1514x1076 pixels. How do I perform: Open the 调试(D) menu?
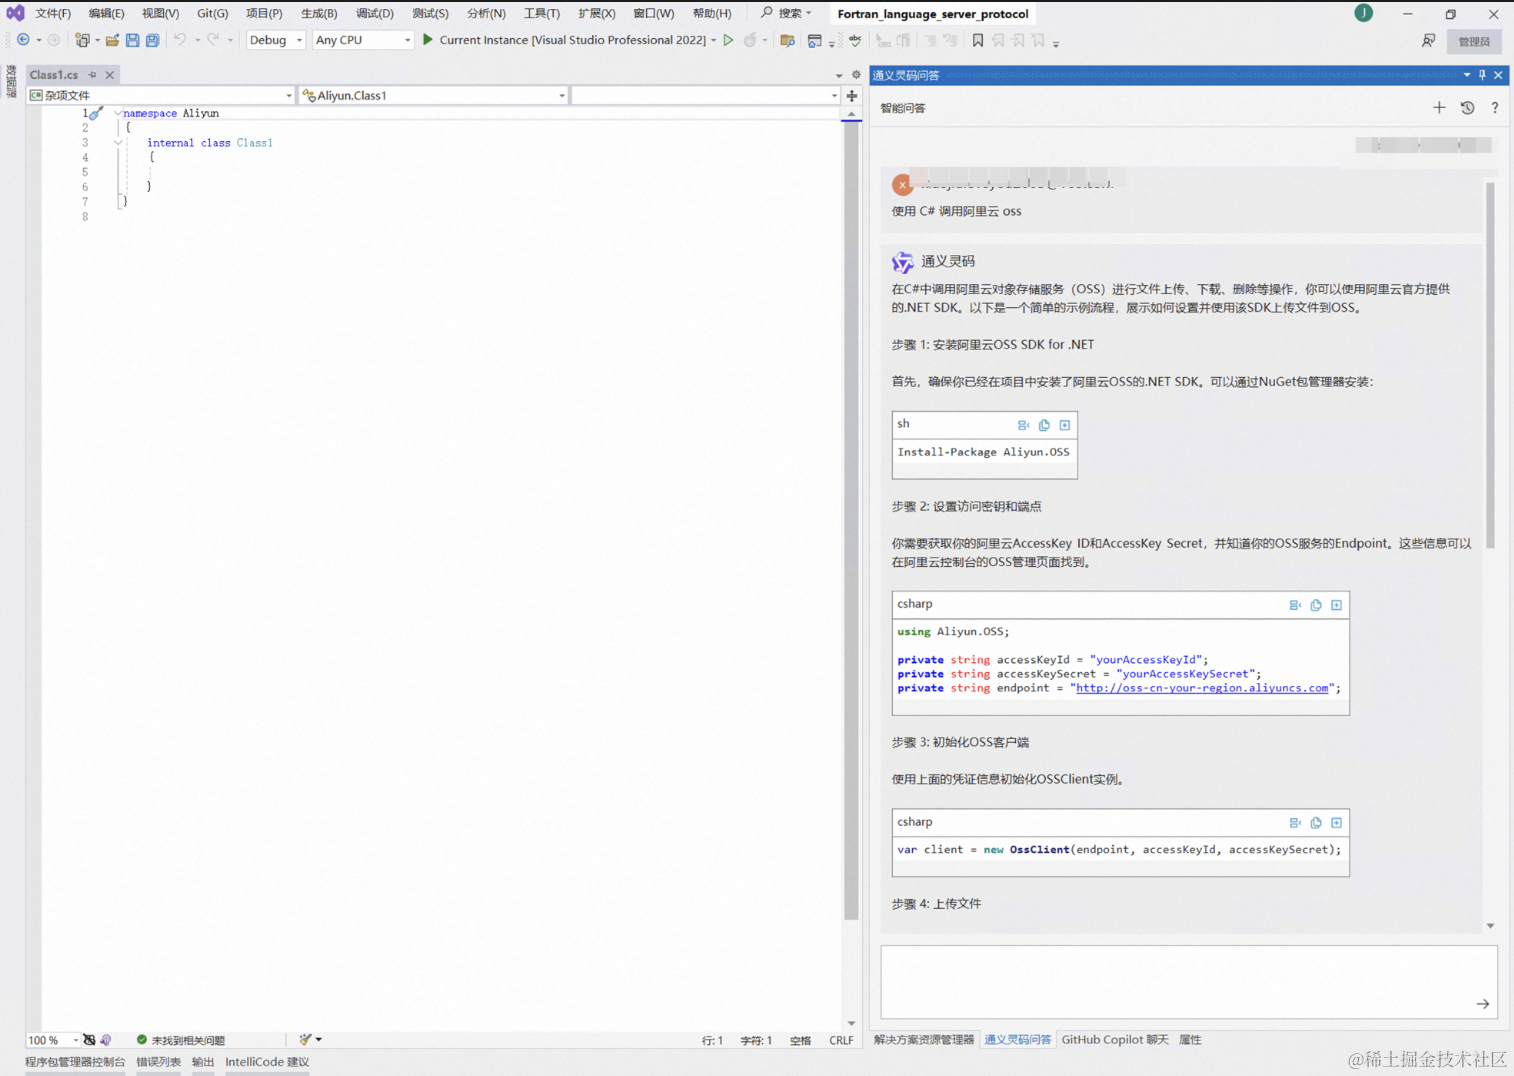point(374,14)
